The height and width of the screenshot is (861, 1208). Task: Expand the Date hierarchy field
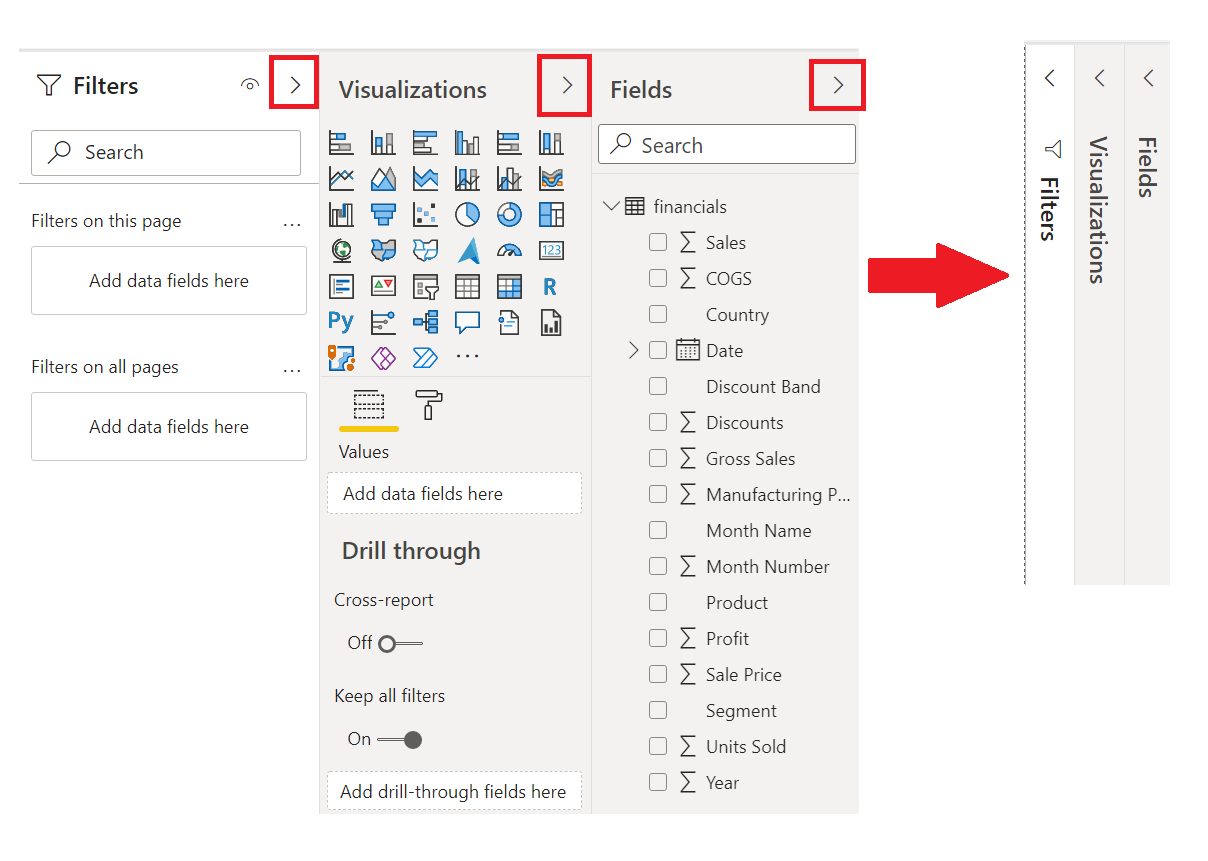633,350
